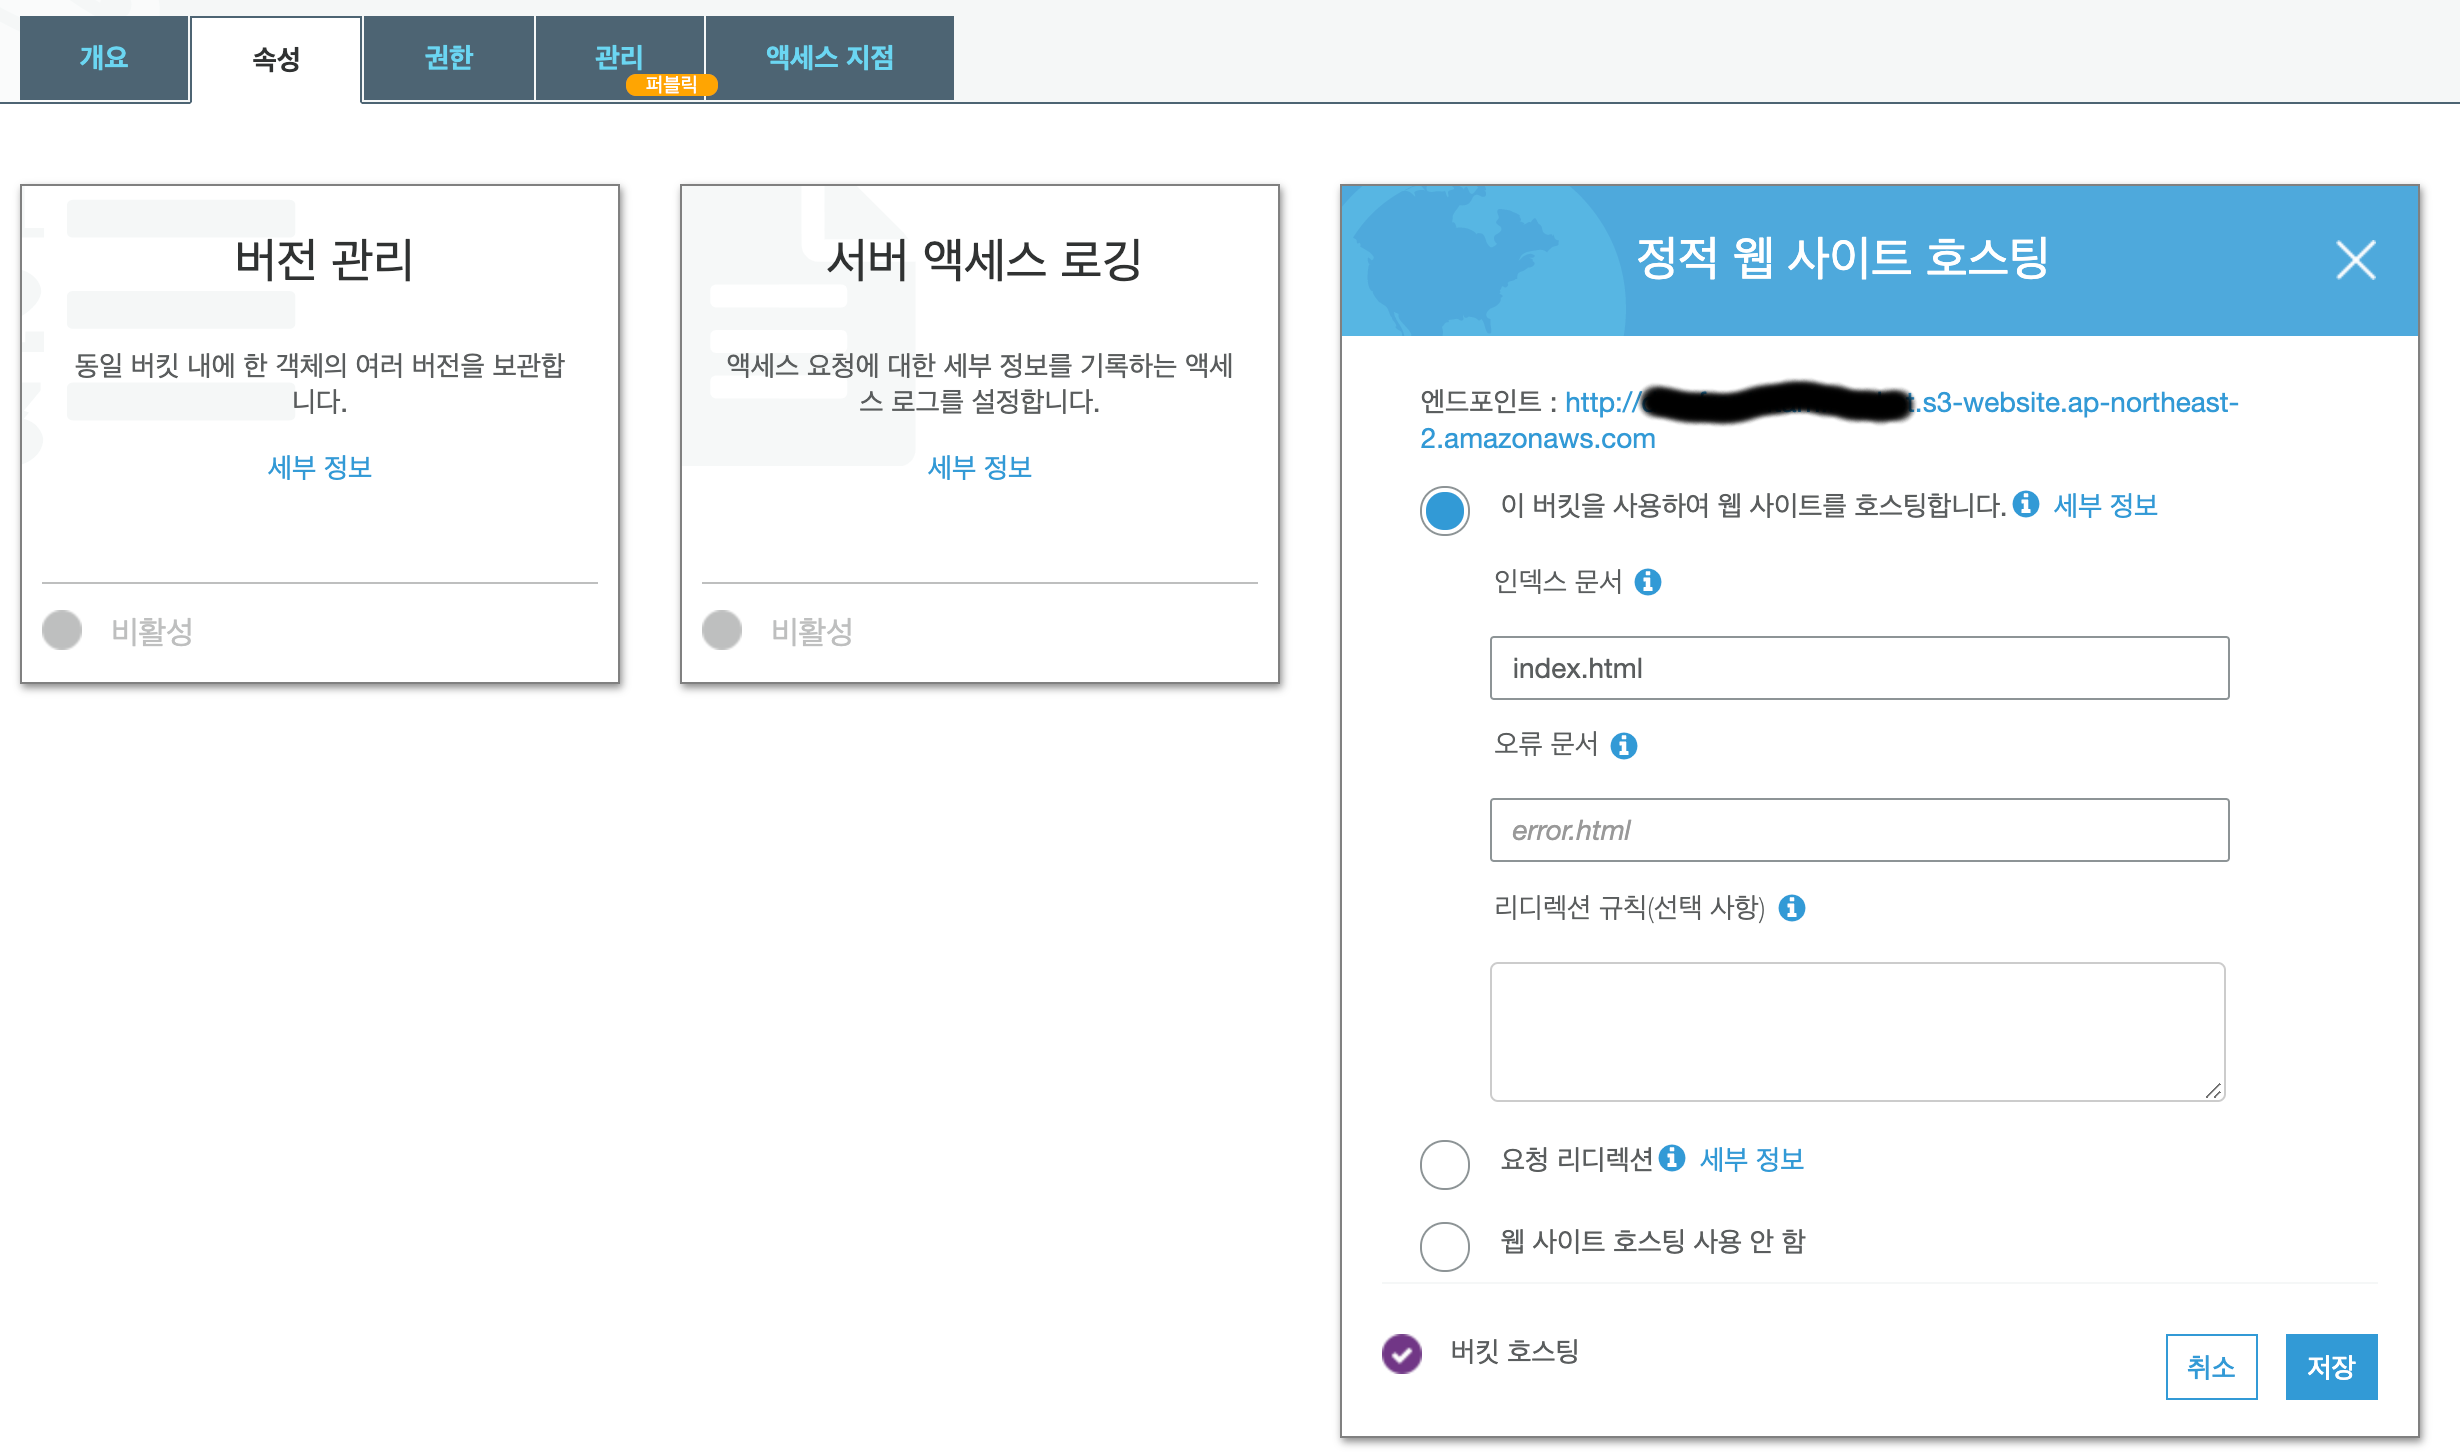This screenshot has width=2460, height=1452.
Task: Open 세부 정보 link in 서버 액세스 로깅 card
Action: [980, 467]
